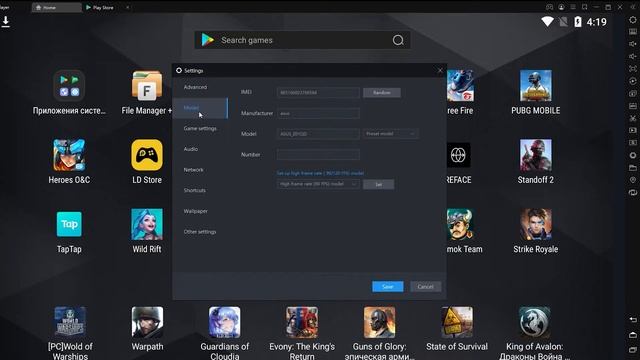Launch Guardians of Cloudia app icon
Viewport: 640px width, 360px height.
point(224,322)
